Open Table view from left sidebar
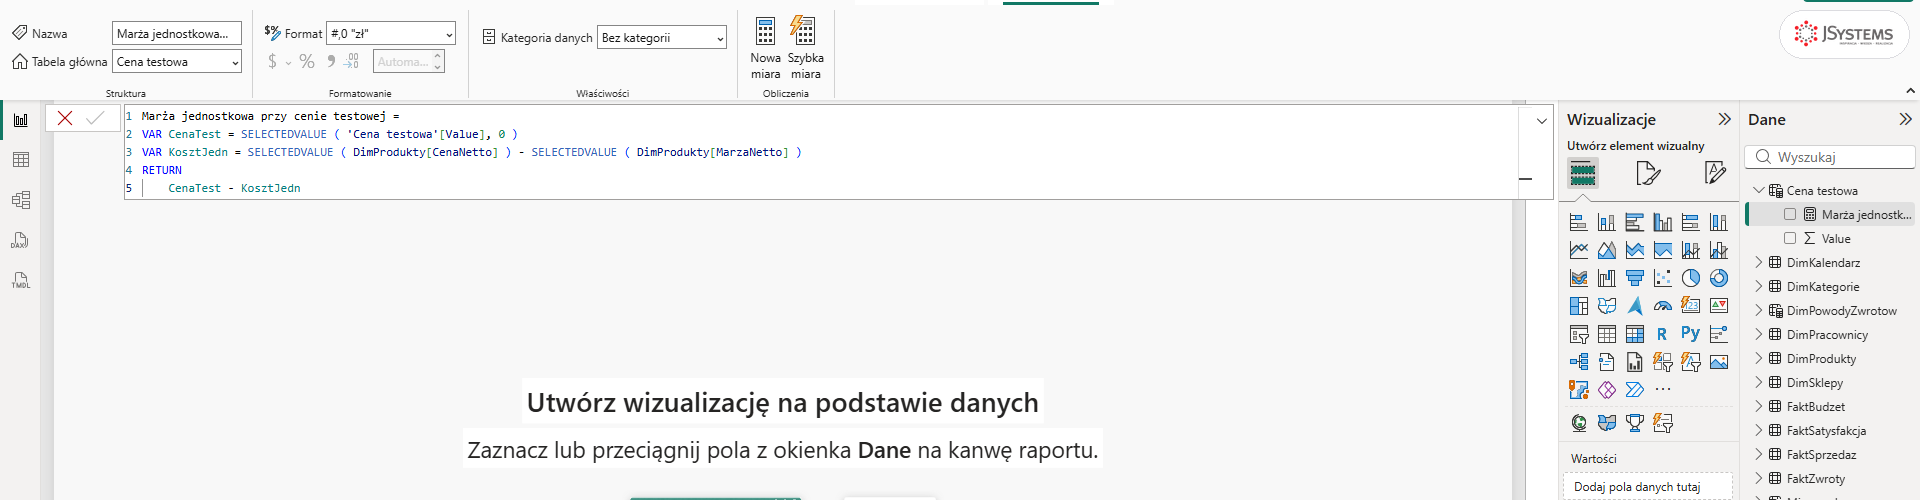1920x500 pixels. [x=21, y=160]
